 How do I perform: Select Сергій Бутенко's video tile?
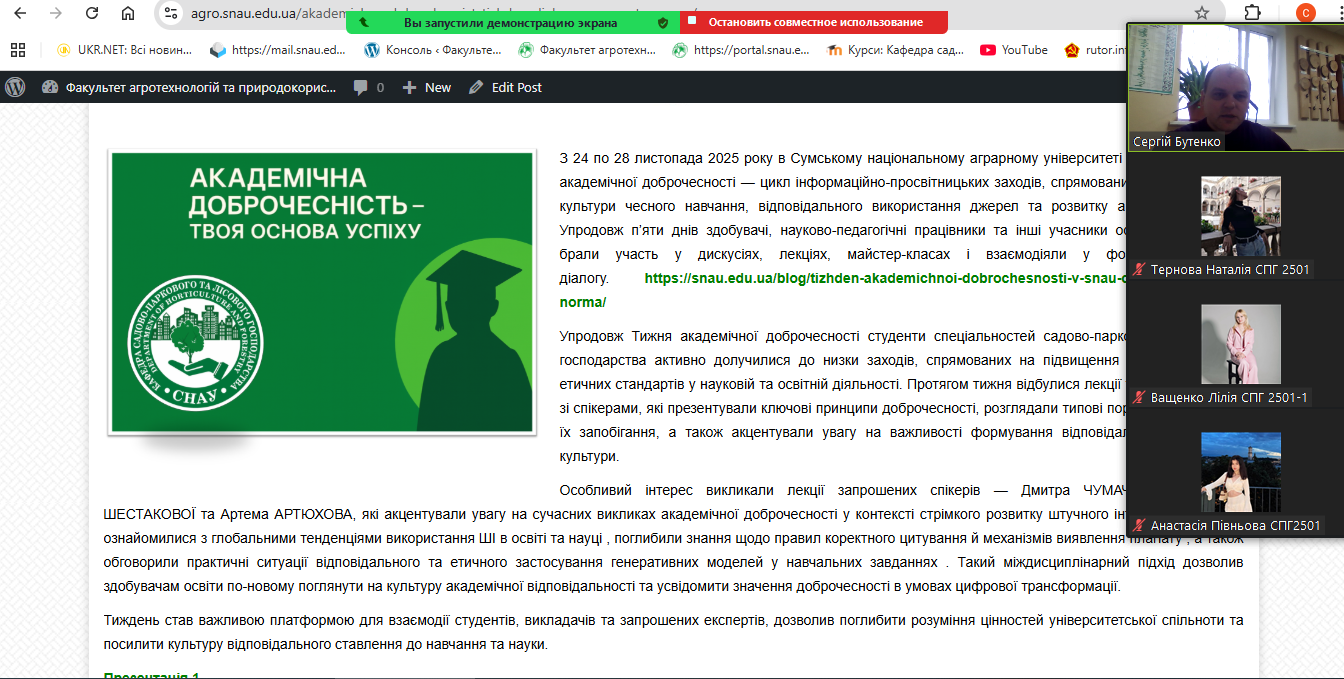coord(1235,87)
